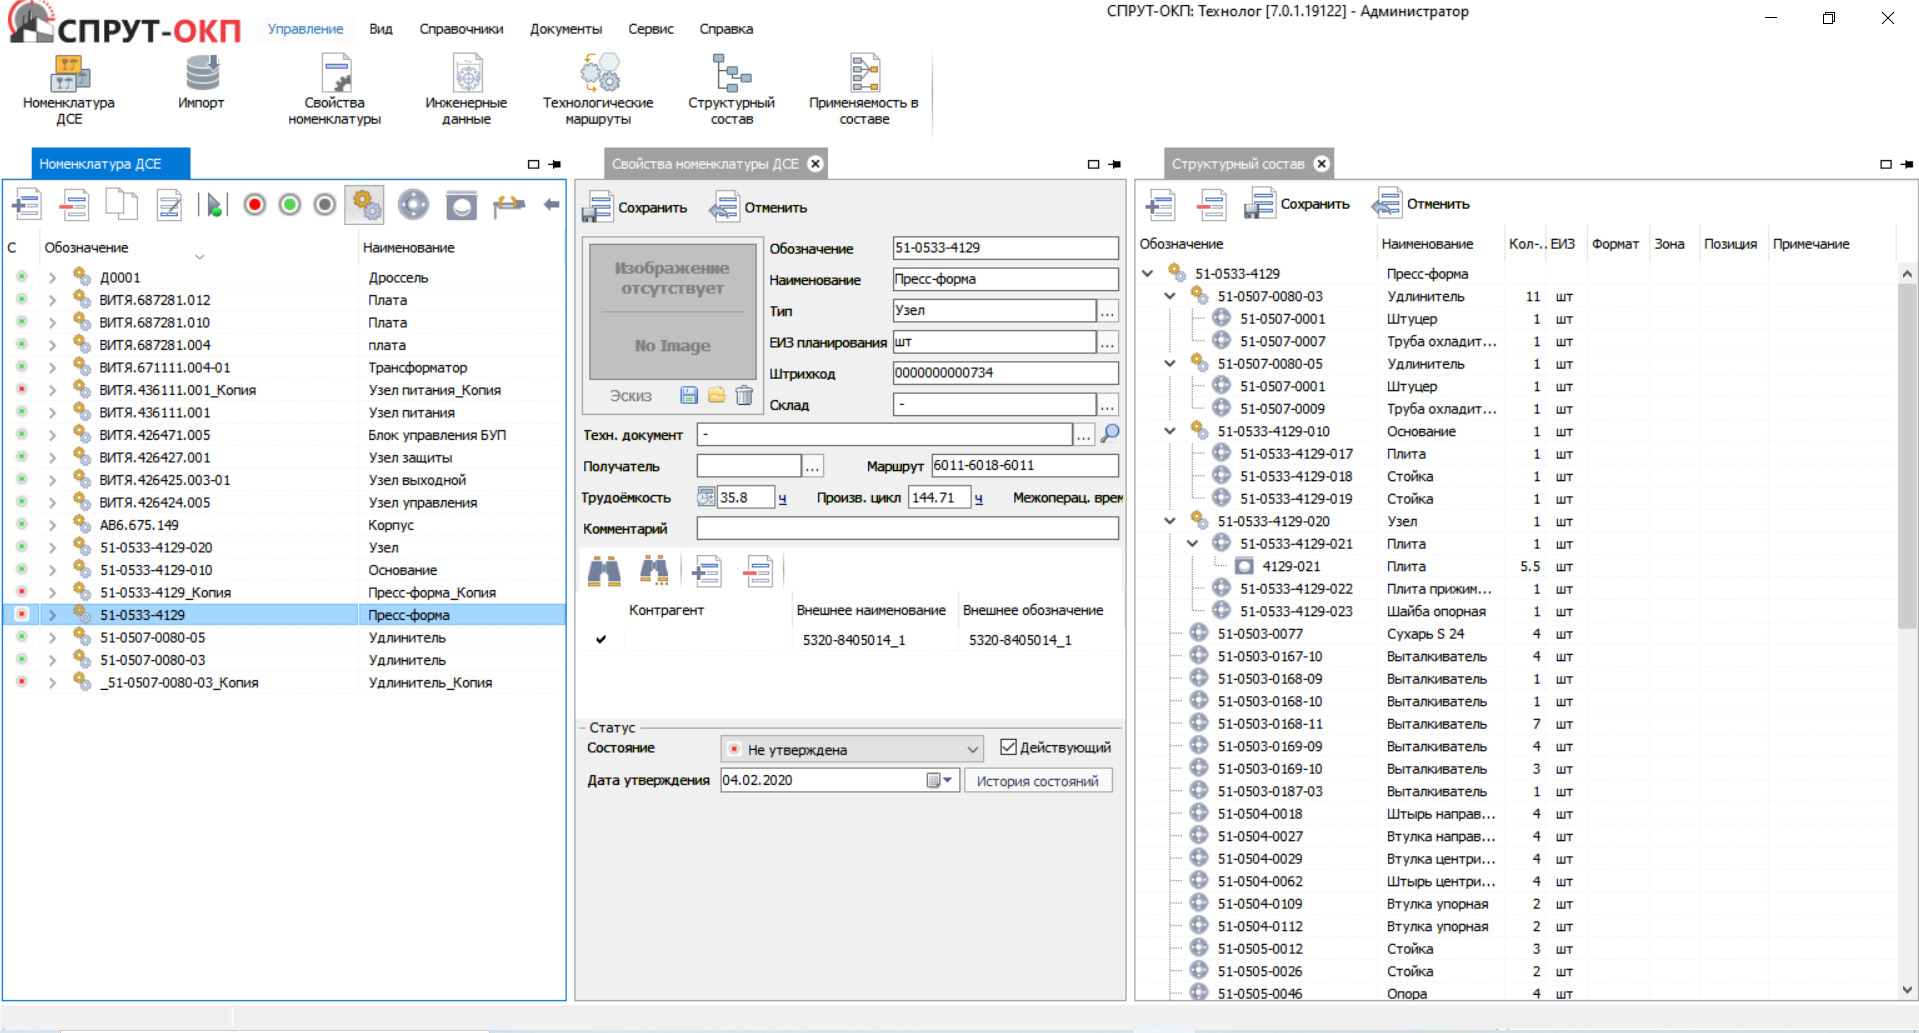
Task: Toggle the checkmark in the Контрагент row
Action: tap(601, 640)
